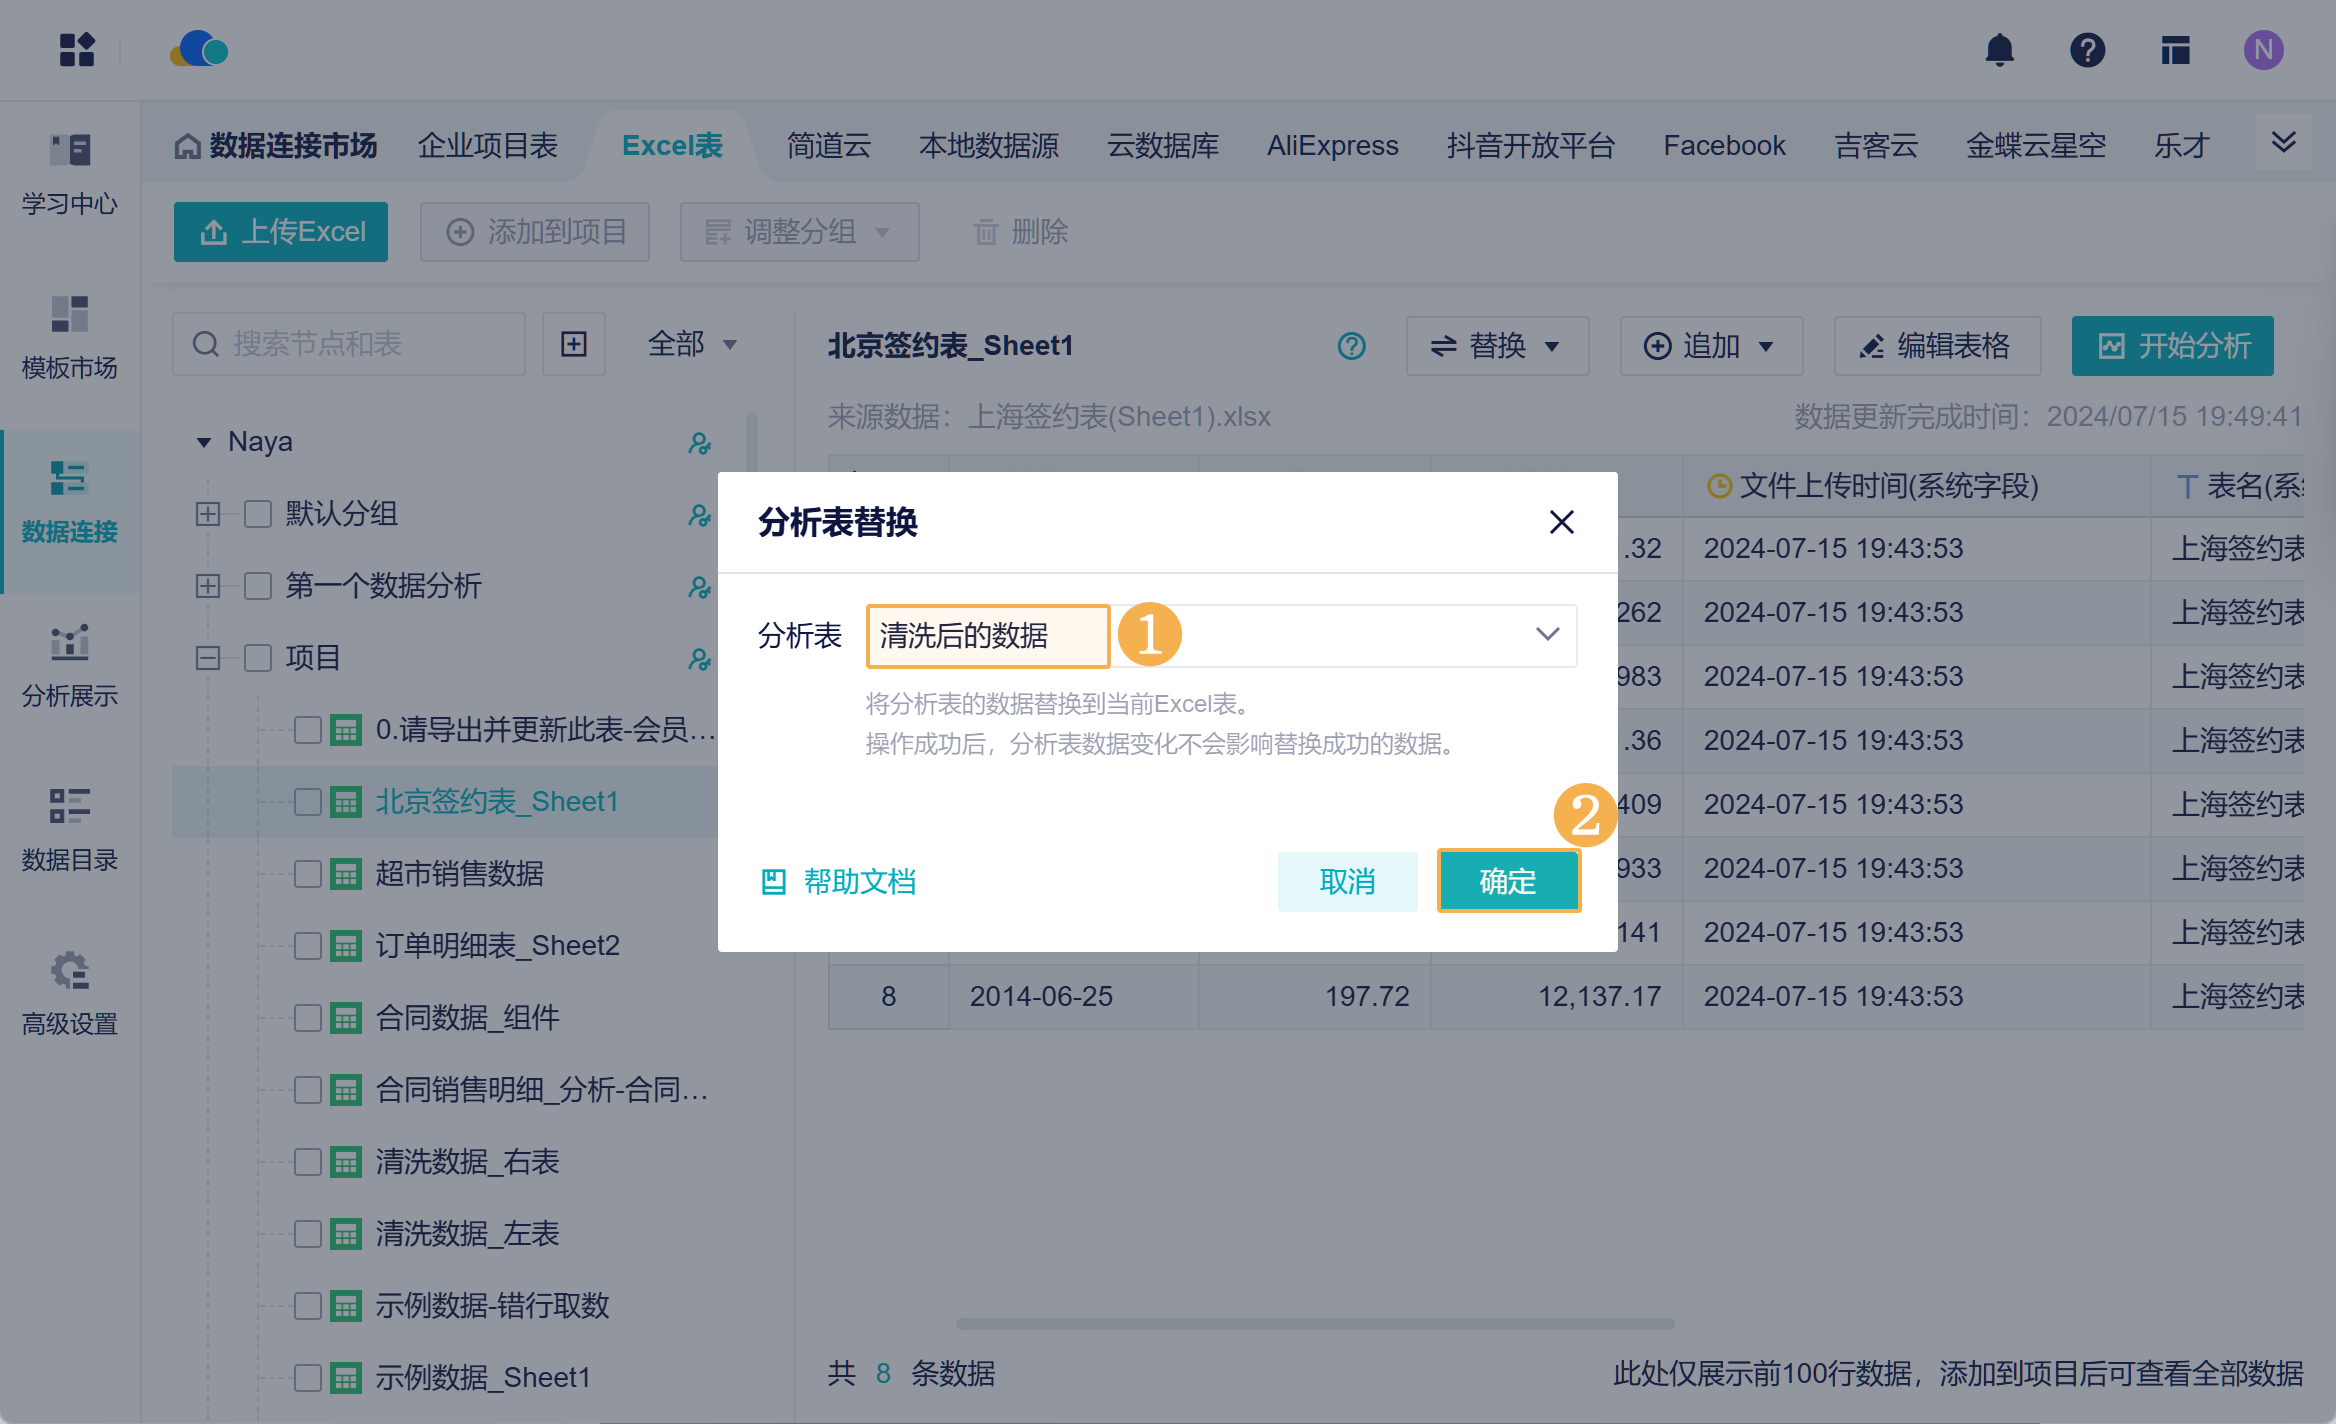Click the notification bell icon
This screenshot has height=1424, width=2336.
point(1999,50)
